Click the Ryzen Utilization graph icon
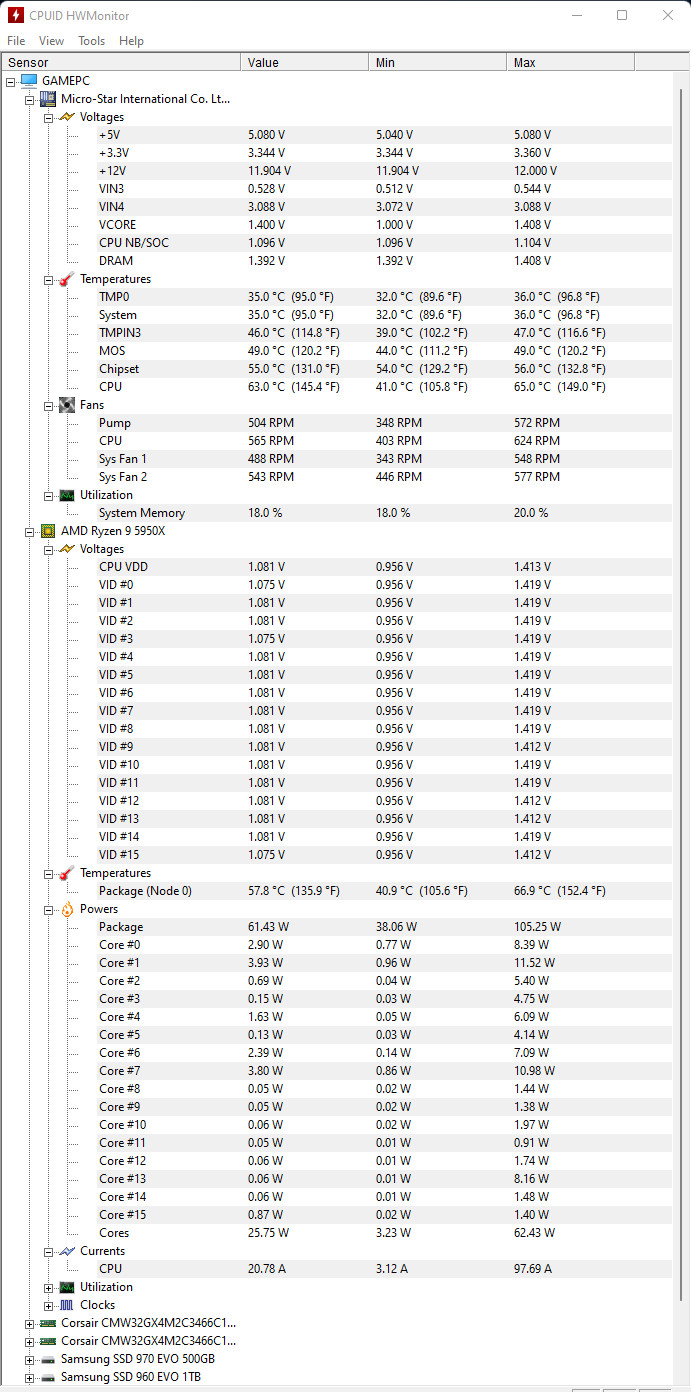This screenshot has height=1392, width=691. [67, 1287]
